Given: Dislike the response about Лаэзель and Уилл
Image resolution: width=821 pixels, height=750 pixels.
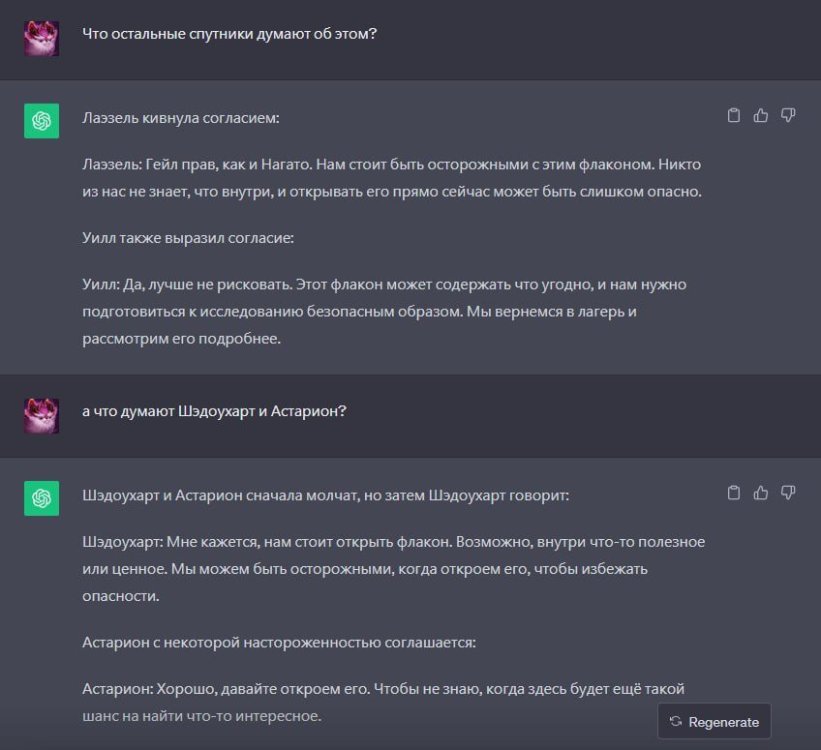Looking at the screenshot, I should click(x=788, y=116).
